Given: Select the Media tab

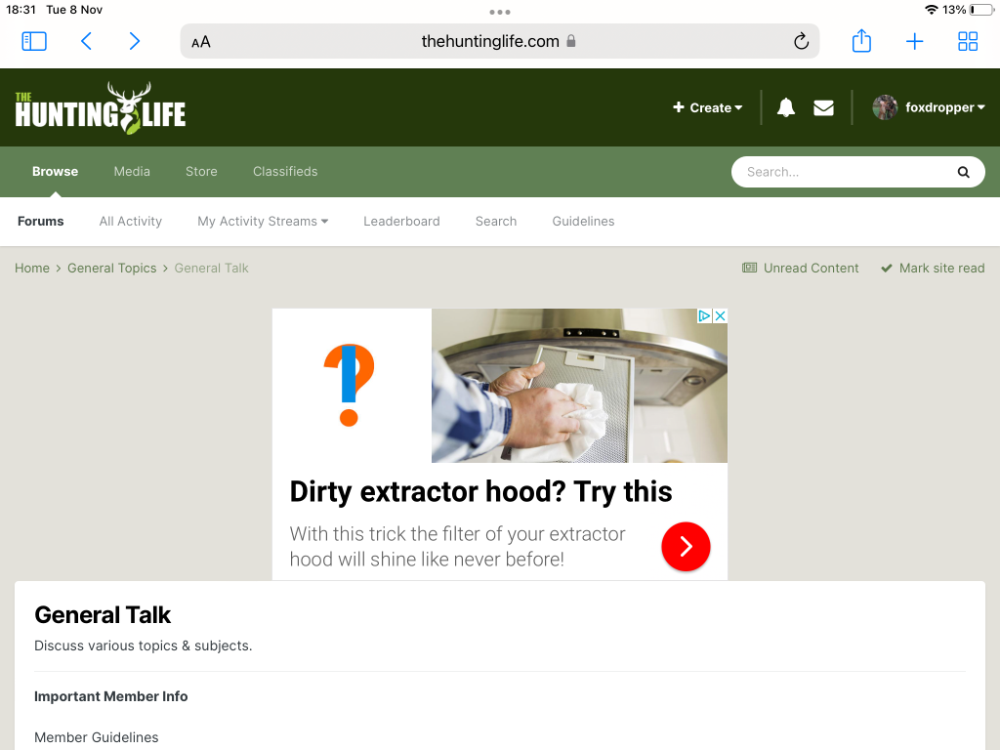Looking at the screenshot, I should [x=132, y=172].
